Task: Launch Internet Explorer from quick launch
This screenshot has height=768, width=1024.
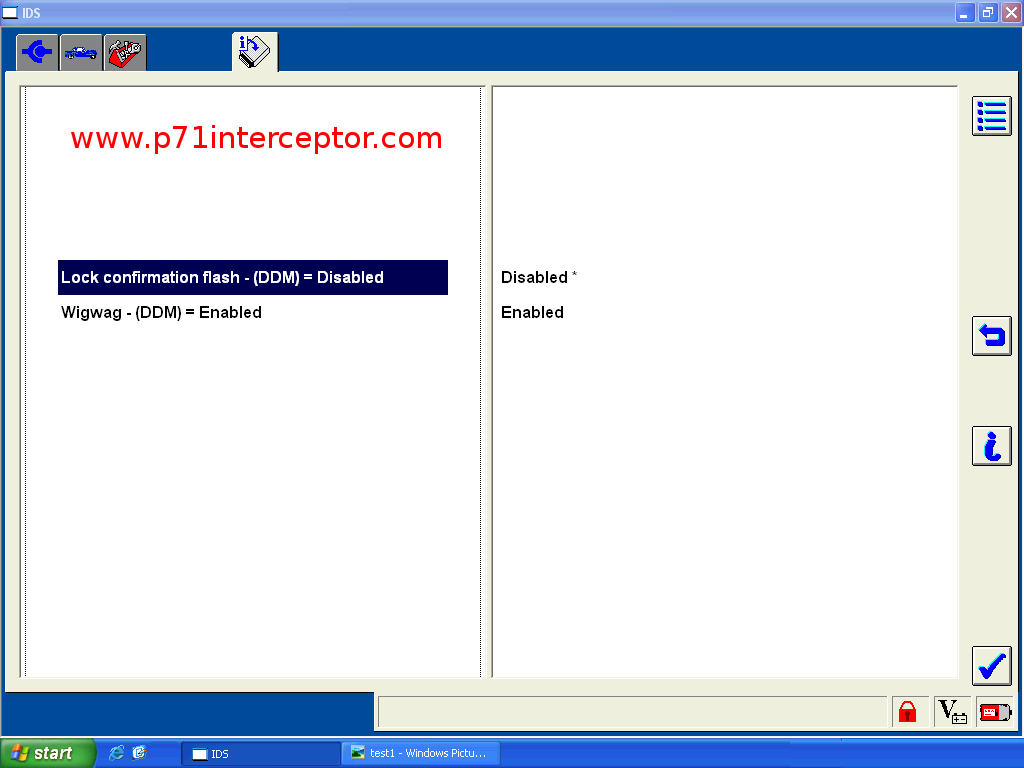Action: (117, 753)
